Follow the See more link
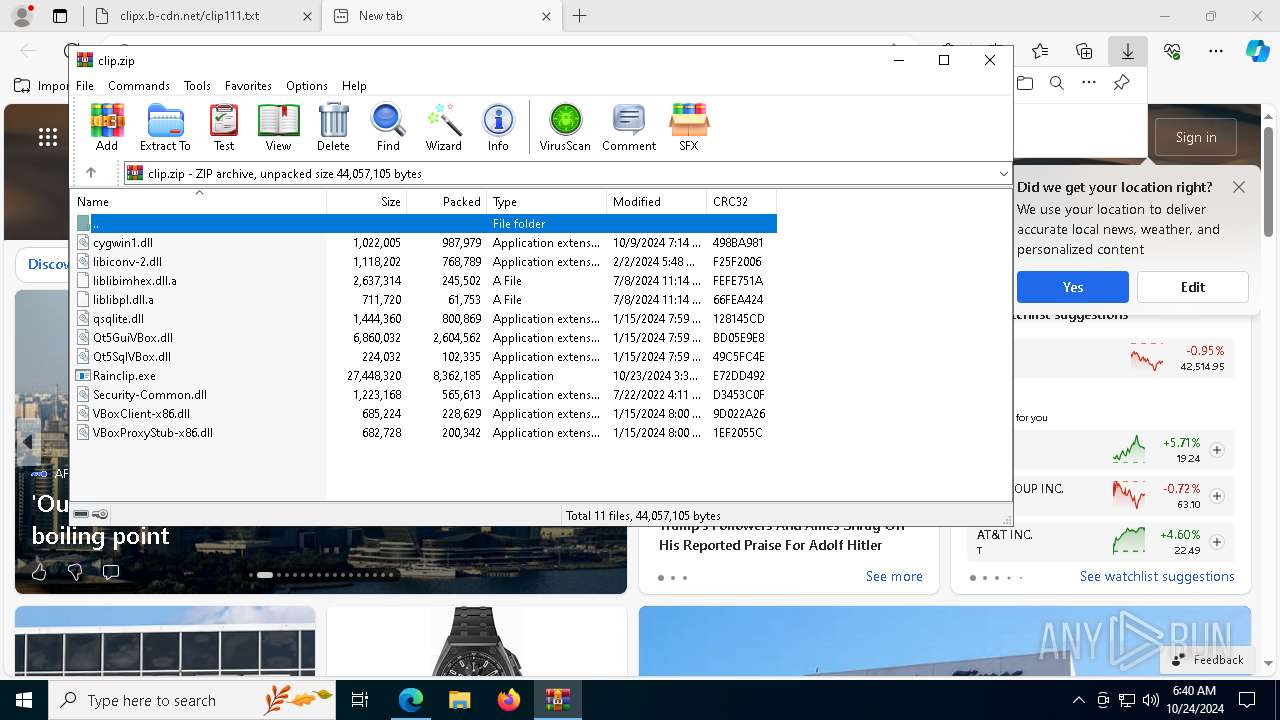This screenshot has height=720, width=1280. (x=894, y=576)
